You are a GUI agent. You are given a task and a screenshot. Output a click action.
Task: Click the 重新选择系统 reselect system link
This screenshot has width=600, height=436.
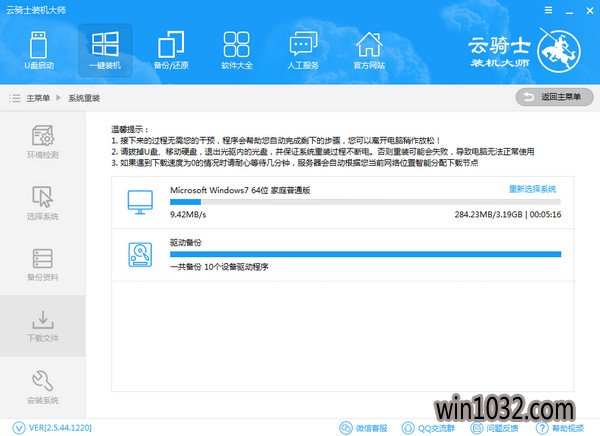532,189
